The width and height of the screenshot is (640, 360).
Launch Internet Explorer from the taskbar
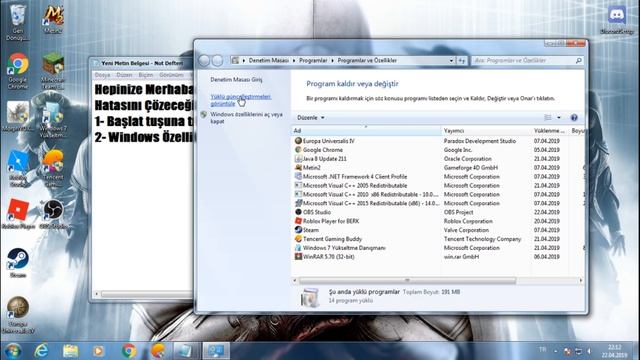pyautogui.click(x=41, y=351)
